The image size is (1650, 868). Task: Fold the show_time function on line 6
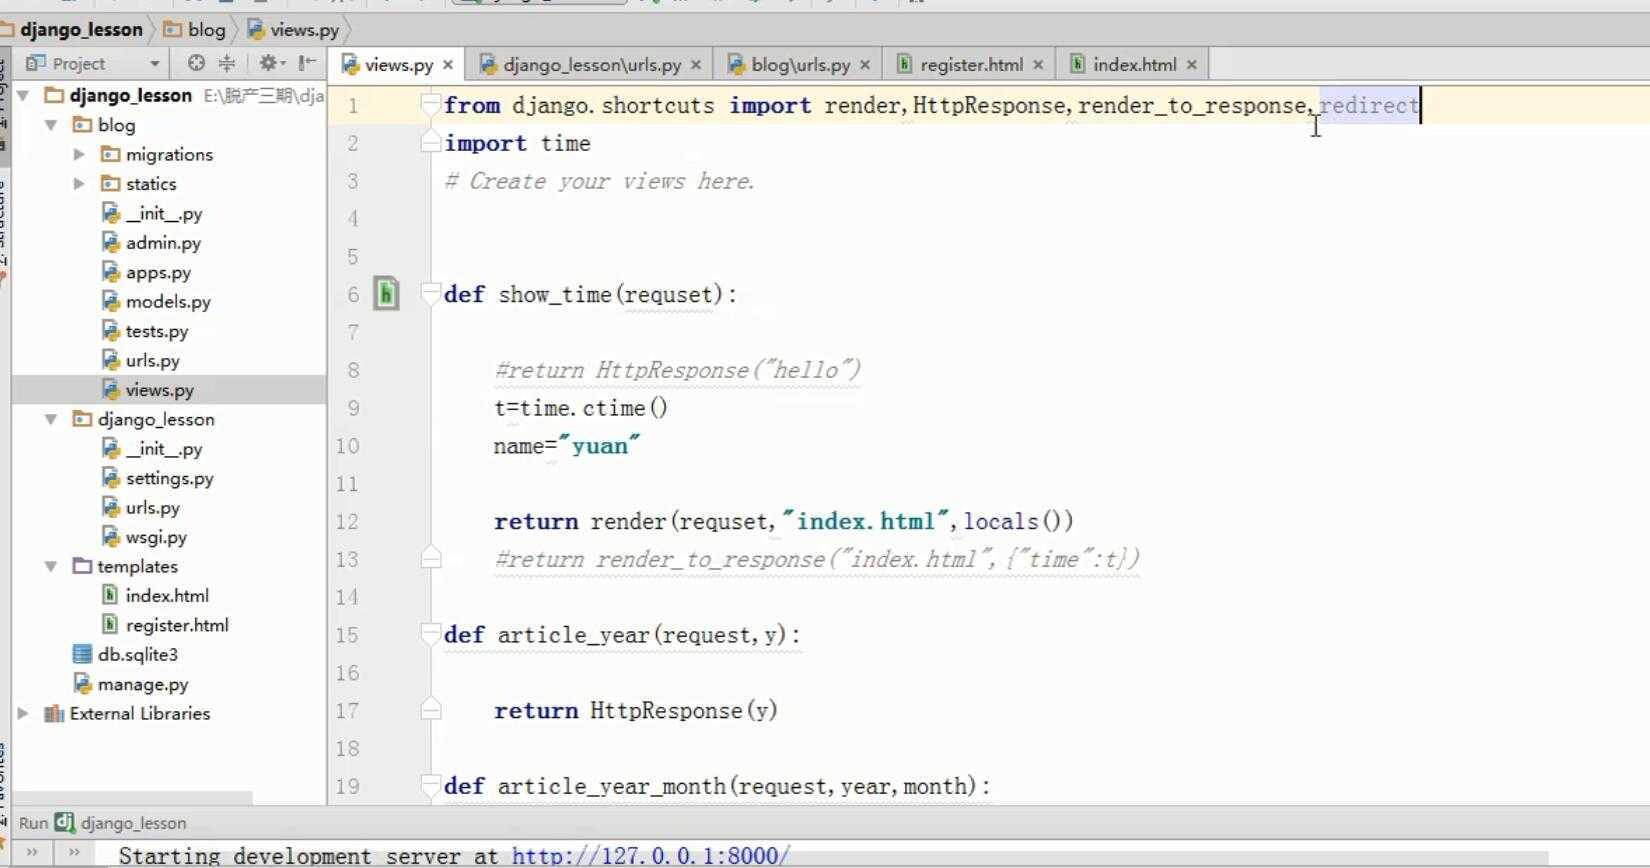[x=431, y=294]
